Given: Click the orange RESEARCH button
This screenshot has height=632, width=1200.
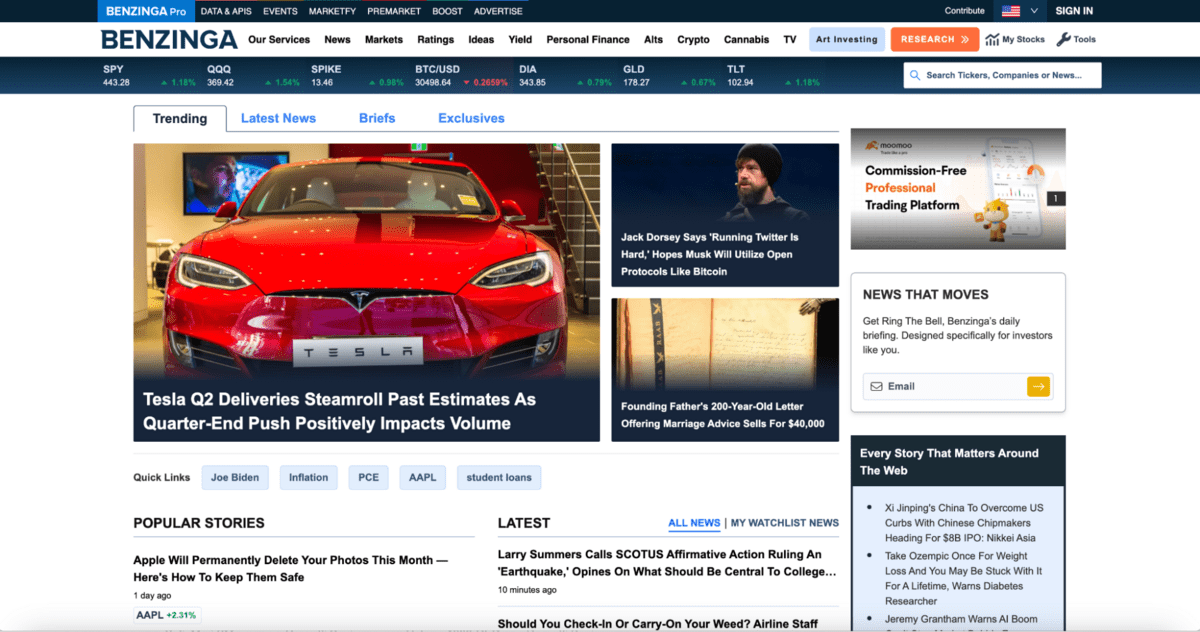Looking at the screenshot, I should (x=934, y=40).
